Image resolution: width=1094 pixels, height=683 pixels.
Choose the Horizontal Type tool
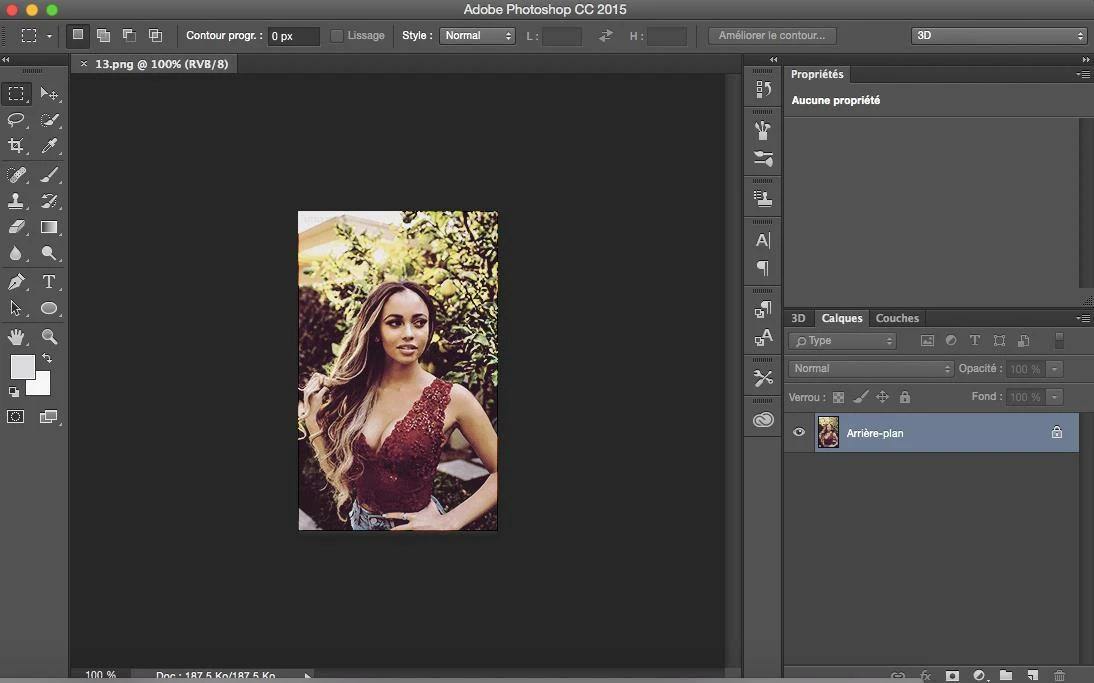point(49,282)
